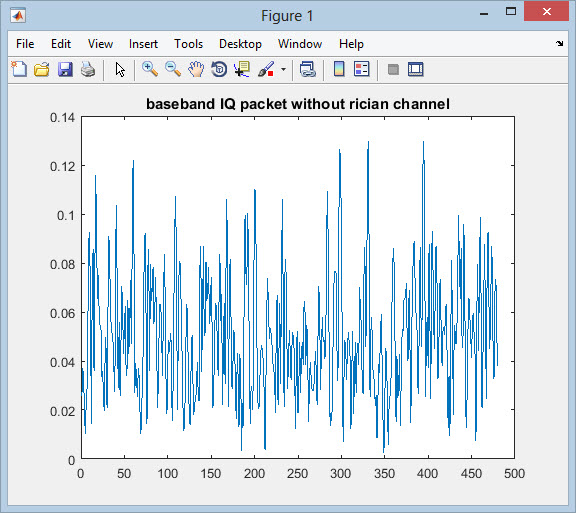
Task: Show plot tools and dock figure
Action: click(x=416, y=69)
